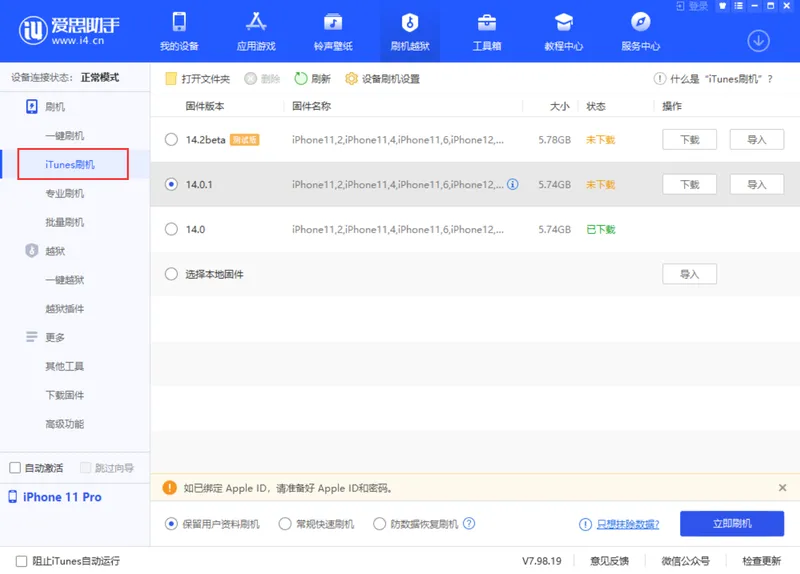Image resolution: width=800 pixels, height=574 pixels.
Task: Open the 服务中心 service center
Action: pyautogui.click(x=641, y=31)
